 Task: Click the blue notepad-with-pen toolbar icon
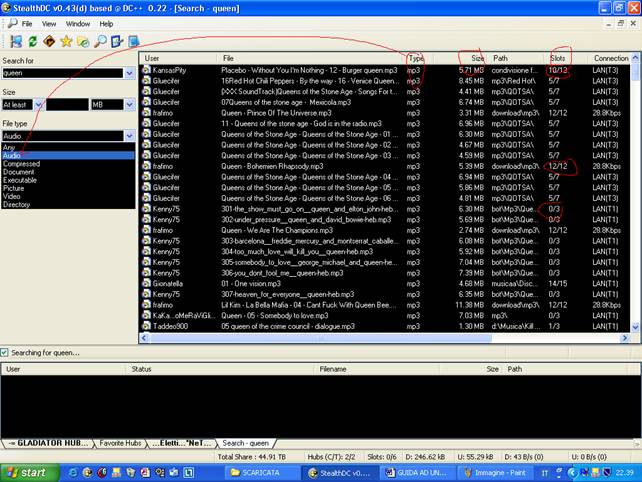click(x=117, y=41)
